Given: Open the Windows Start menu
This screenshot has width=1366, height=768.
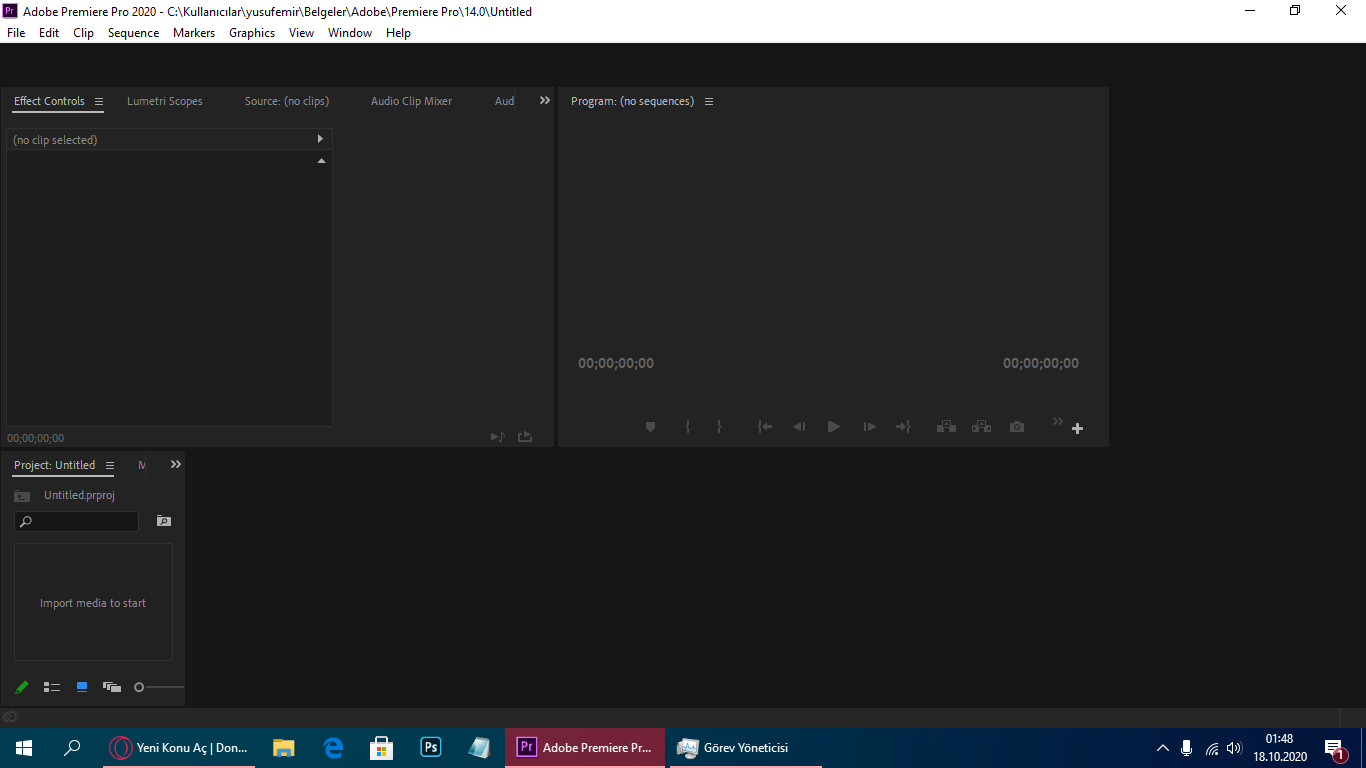Looking at the screenshot, I should coord(24,748).
